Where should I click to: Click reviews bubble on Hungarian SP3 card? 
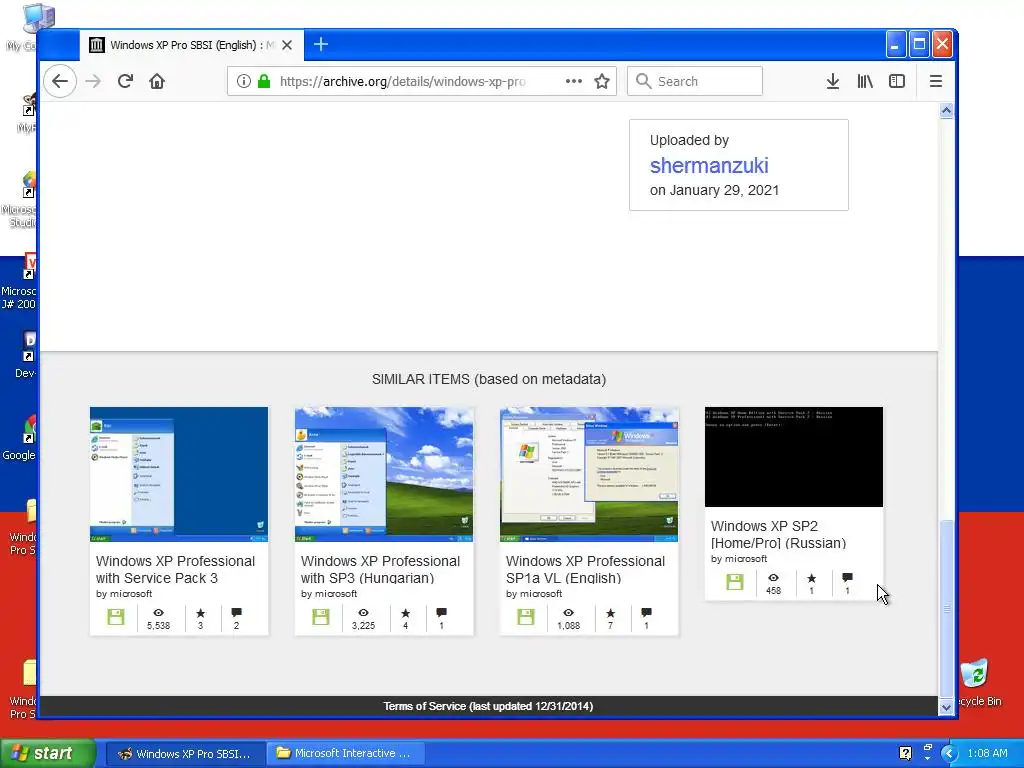[441, 613]
